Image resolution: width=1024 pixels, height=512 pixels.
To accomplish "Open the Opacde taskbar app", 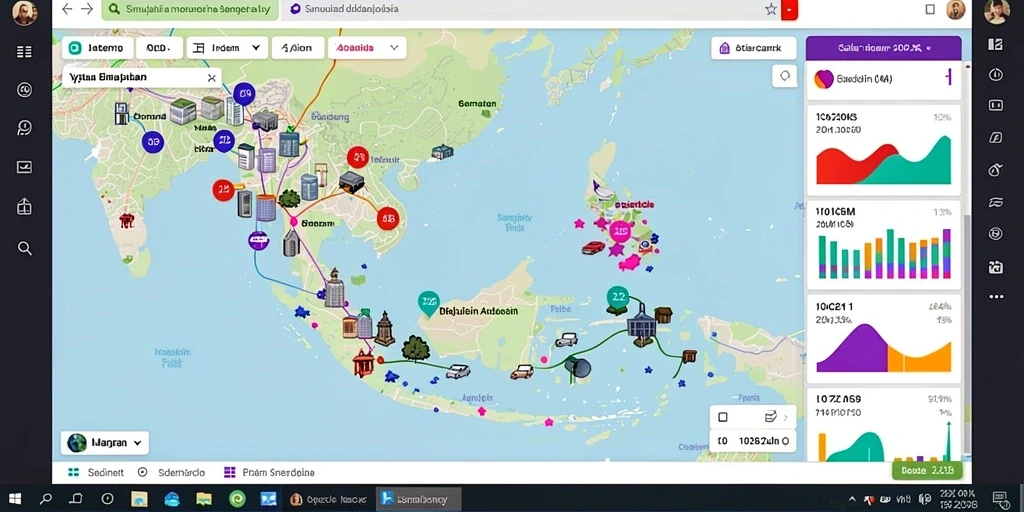I will (x=328, y=500).
